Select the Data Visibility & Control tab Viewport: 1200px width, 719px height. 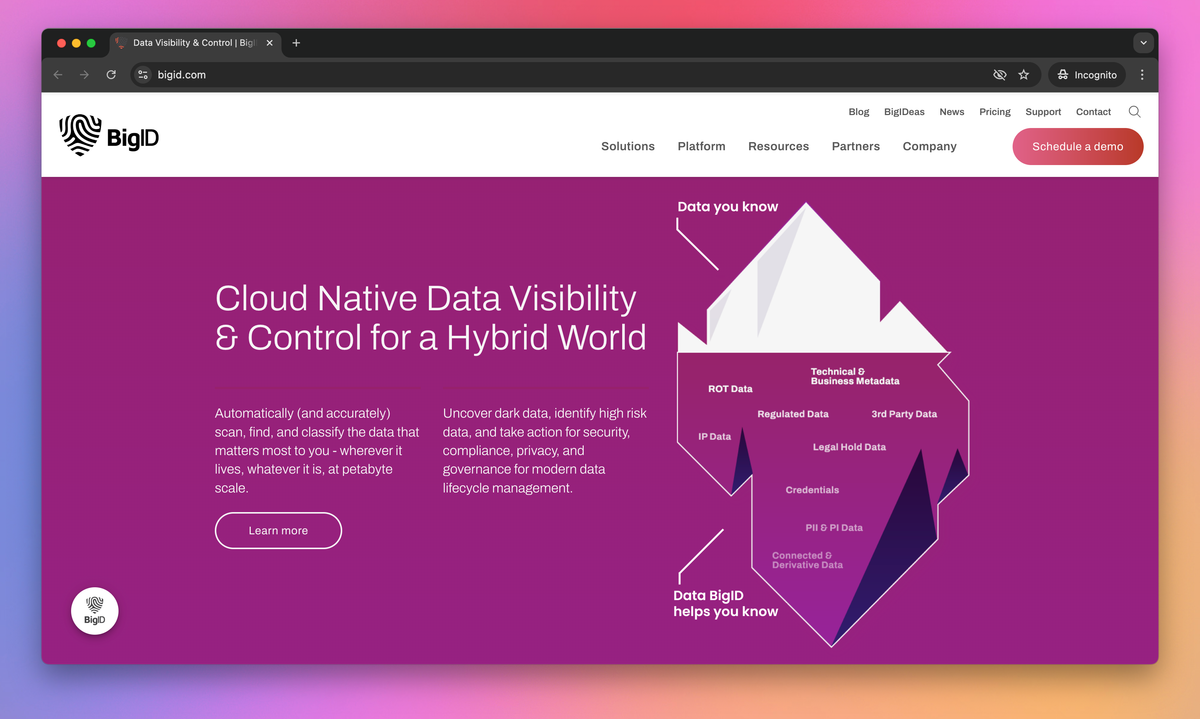coord(195,43)
